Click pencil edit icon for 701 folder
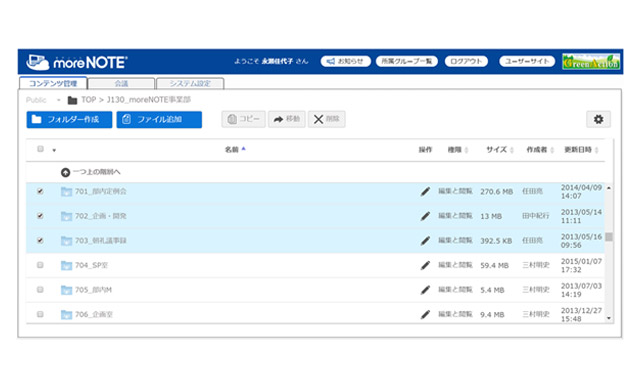Image resolution: width=640 pixels, height=380 pixels. tap(425, 191)
